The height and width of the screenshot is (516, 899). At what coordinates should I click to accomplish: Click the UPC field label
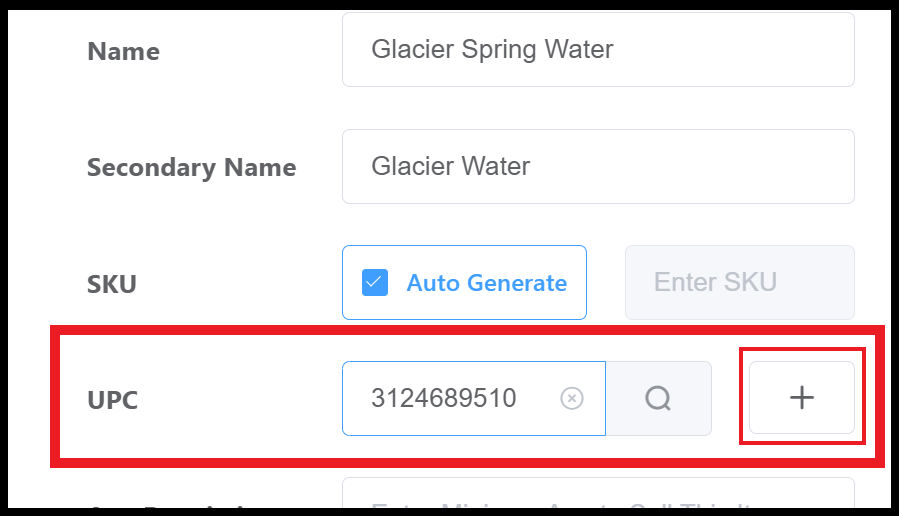tap(112, 400)
